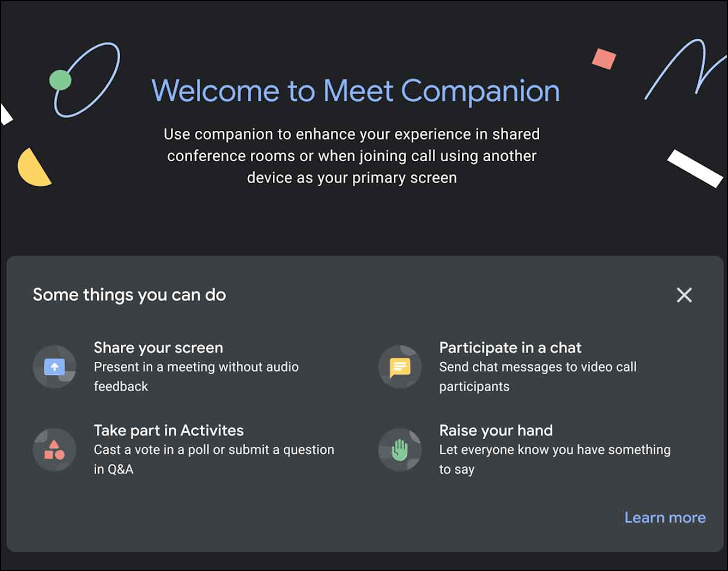This screenshot has height=571, width=728.
Task: Select the Participate in a chat title
Action: [510, 348]
